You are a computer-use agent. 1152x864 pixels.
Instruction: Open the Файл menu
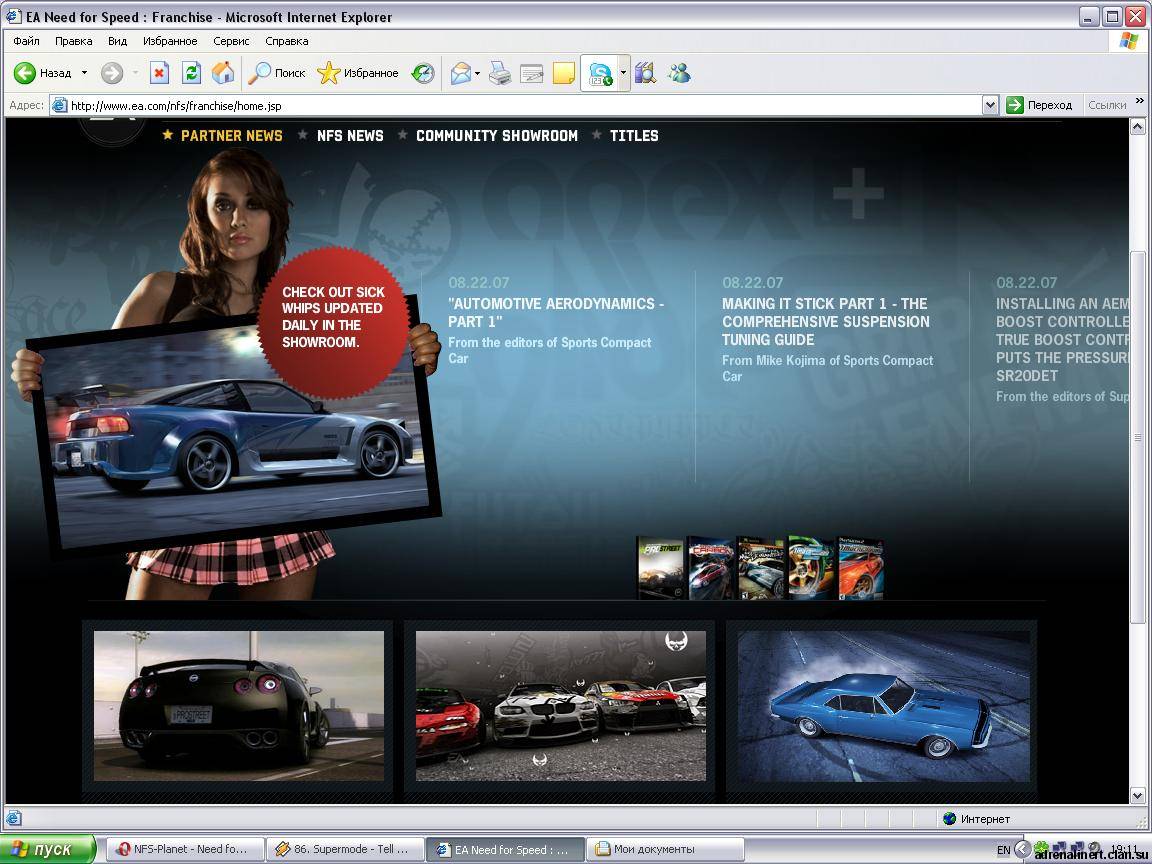pos(26,41)
